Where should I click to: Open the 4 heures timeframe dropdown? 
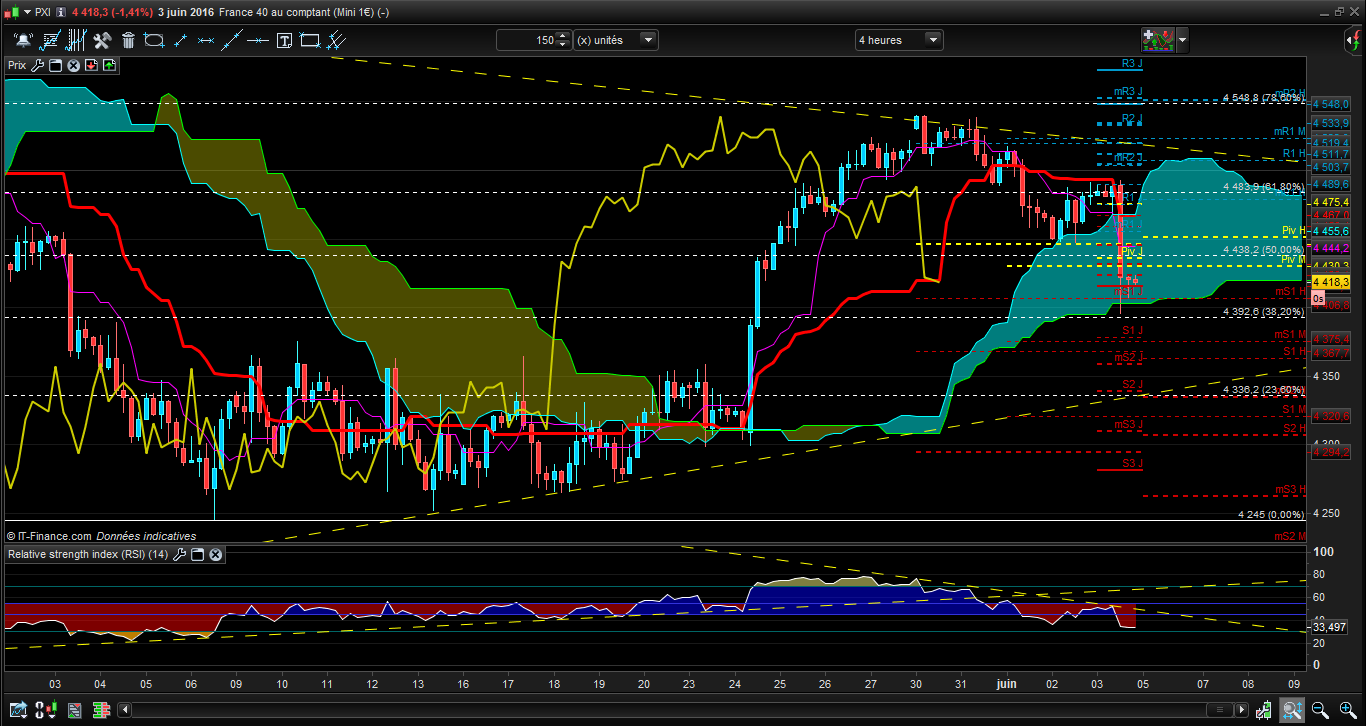(x=933, y=40)
